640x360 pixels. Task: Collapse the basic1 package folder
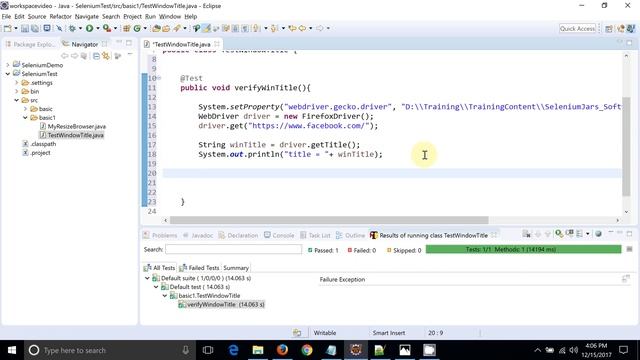[25, 118]
